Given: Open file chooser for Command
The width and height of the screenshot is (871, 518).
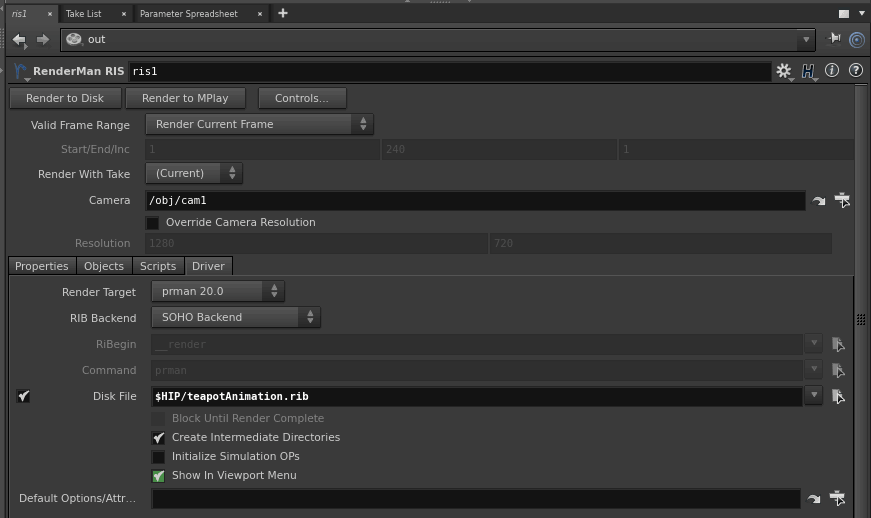Looking at the screenshot, I should coord(838,370).
